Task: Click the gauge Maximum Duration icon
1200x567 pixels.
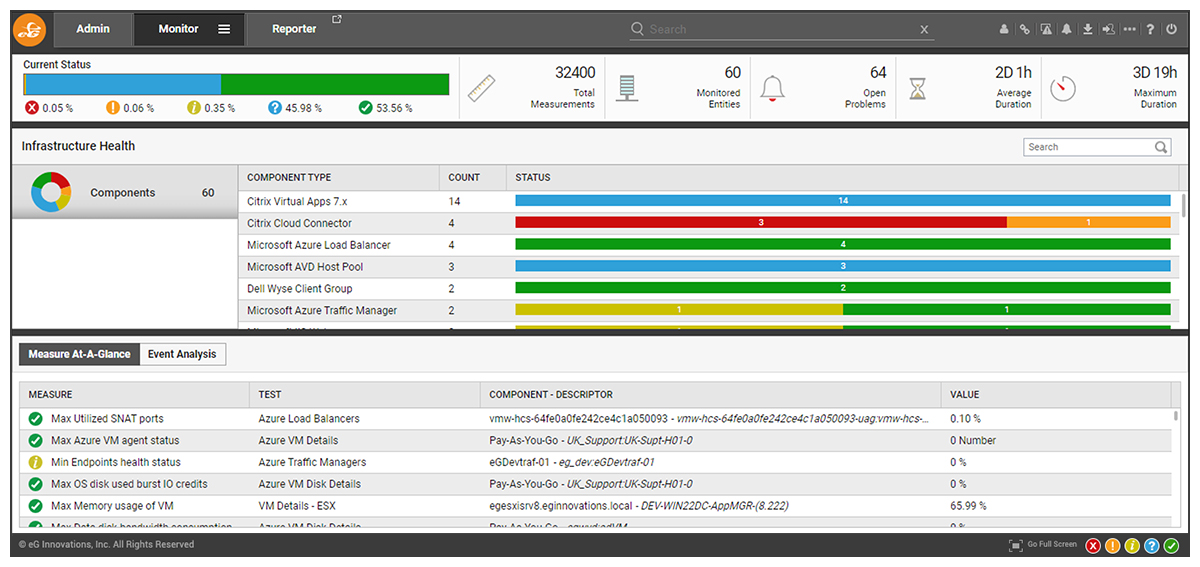Action: click(x=1062, y=89)
